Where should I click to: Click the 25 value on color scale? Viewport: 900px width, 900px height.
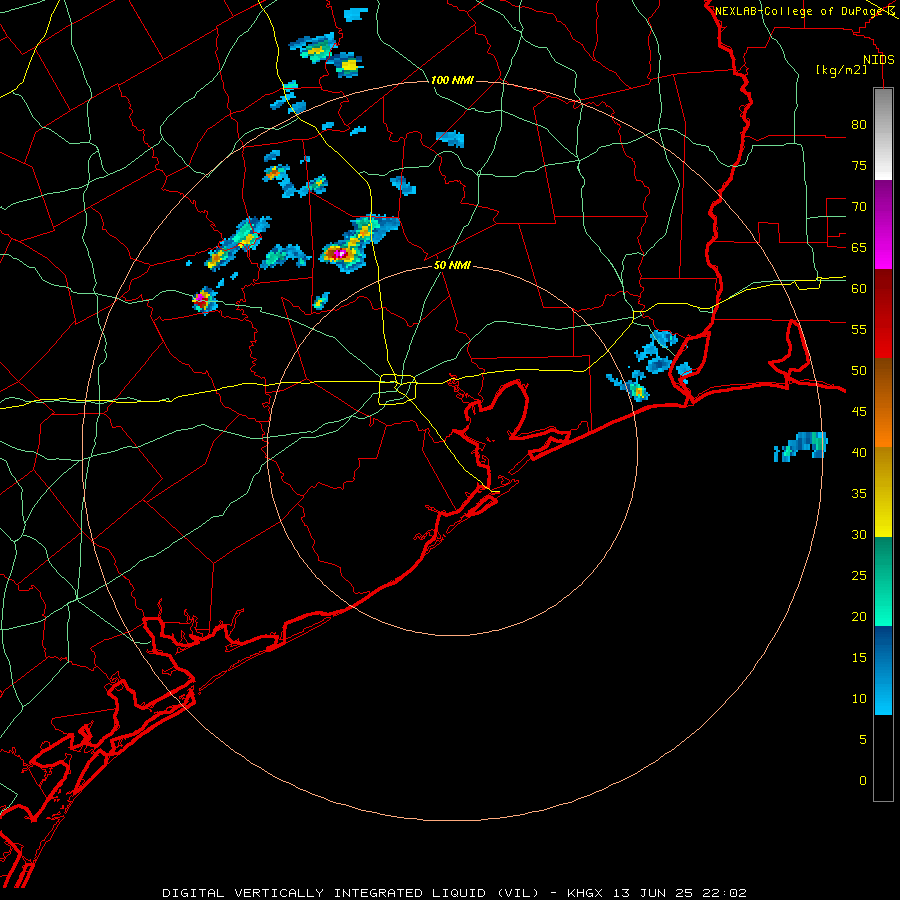coord(859,575)
